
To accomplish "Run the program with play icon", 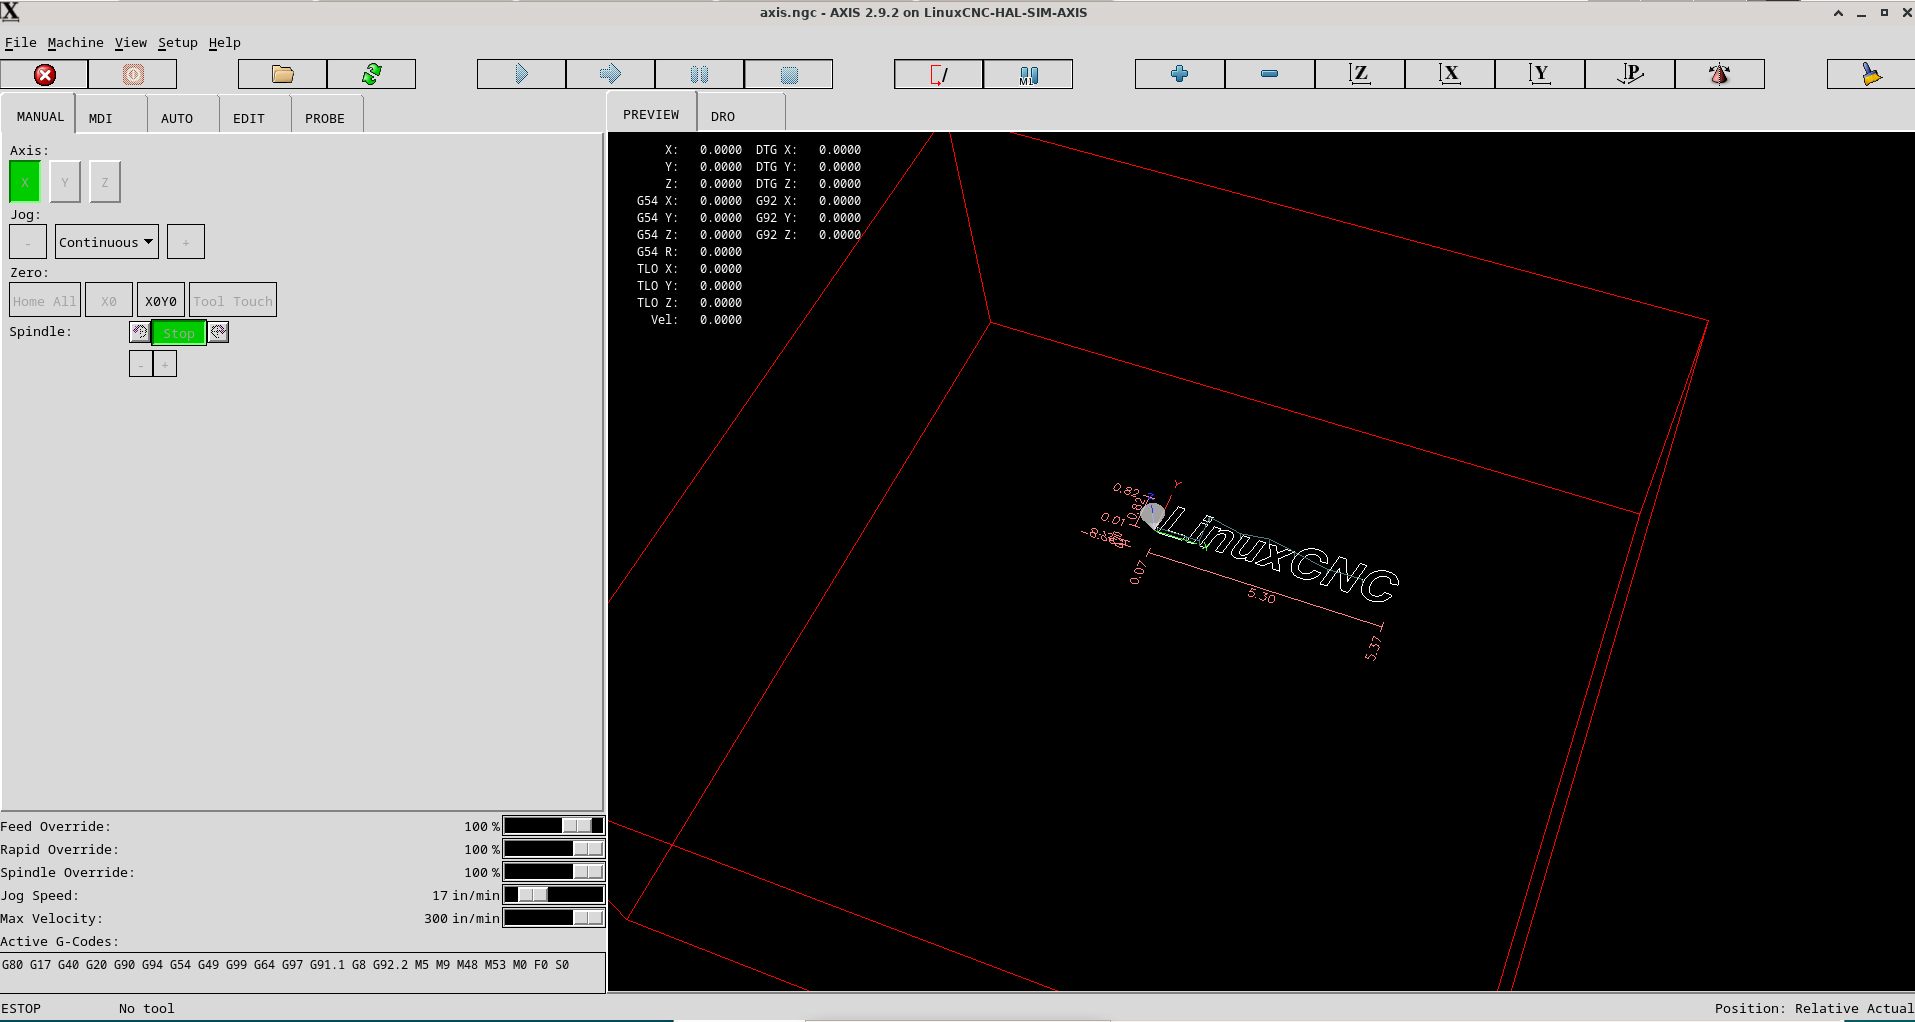I will (521, 75).
